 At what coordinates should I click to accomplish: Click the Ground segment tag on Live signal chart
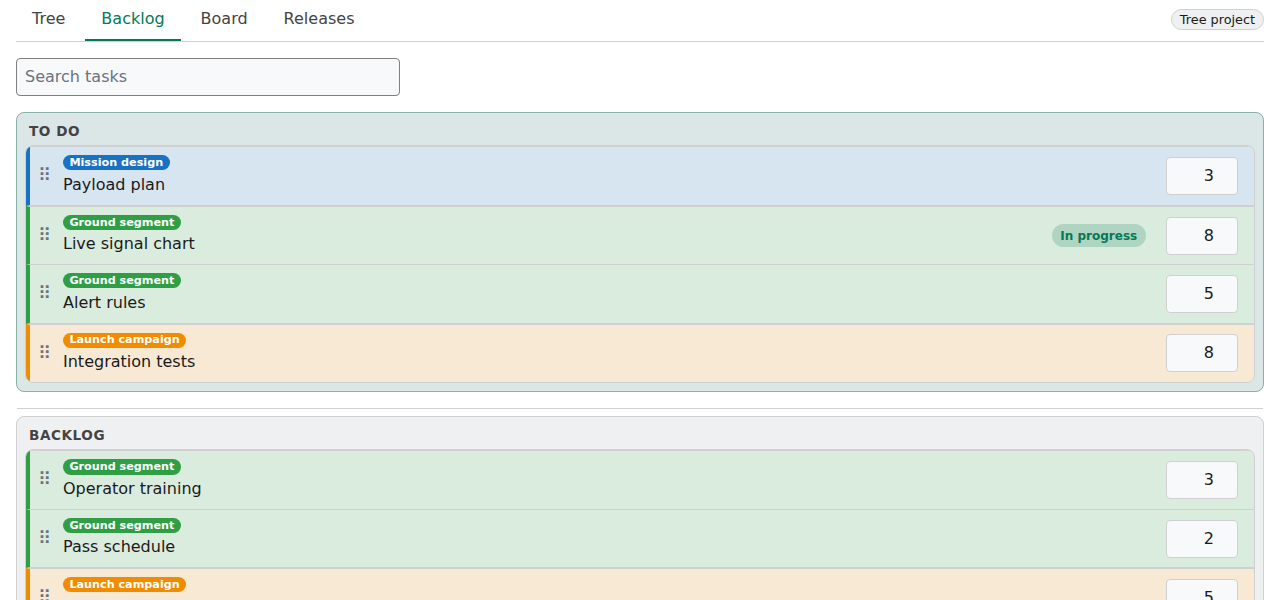(122, 222)
